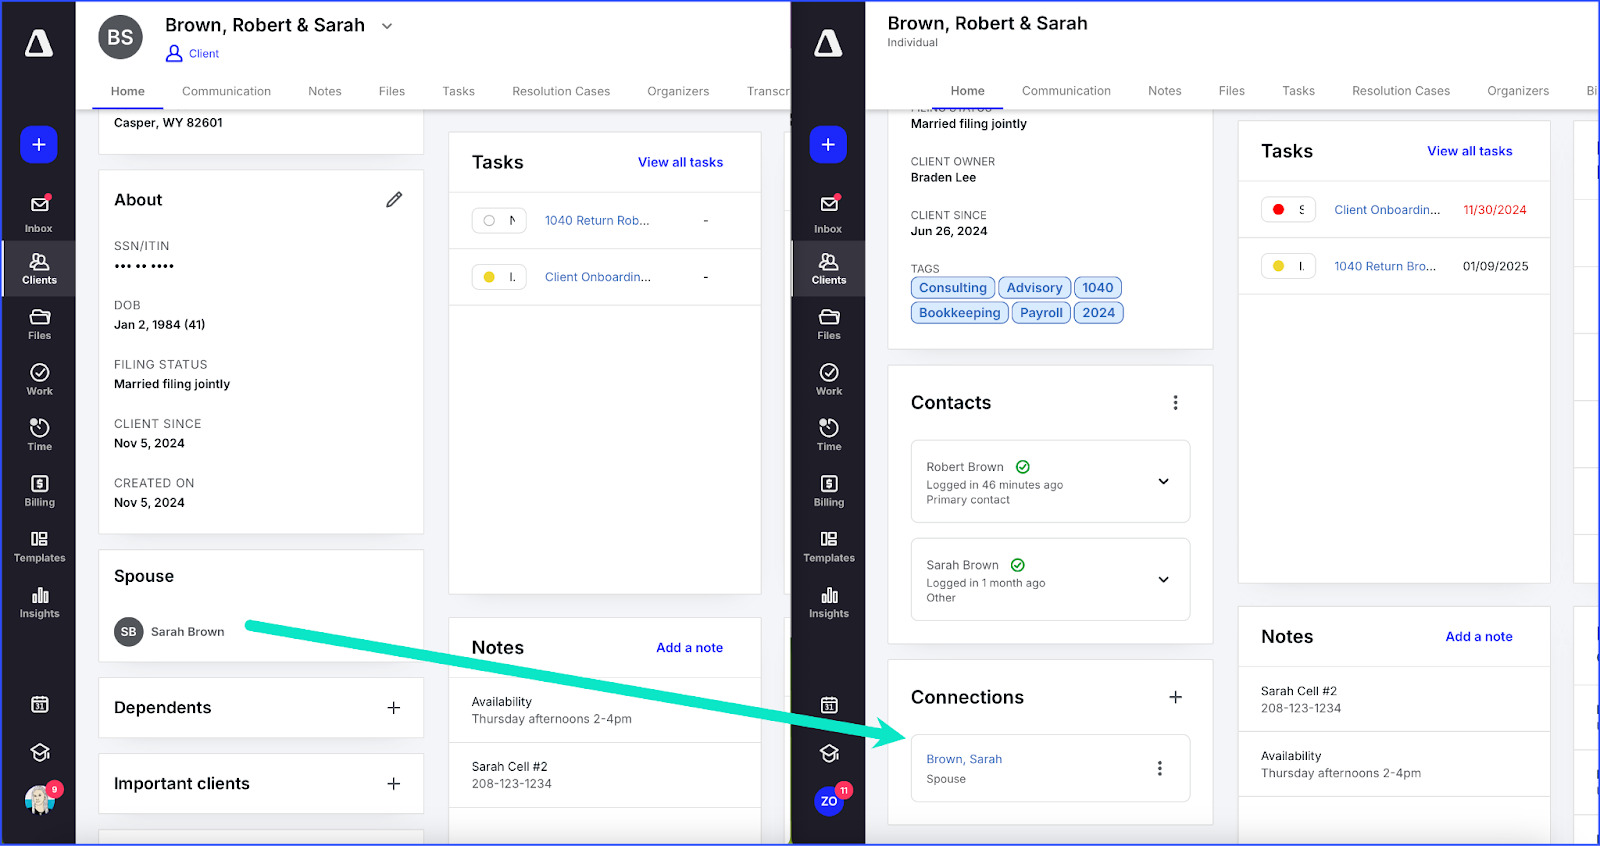Open the Brown, Sarah spouse connection link
The image size is (1600, 846).
click(x=963, y=759)
